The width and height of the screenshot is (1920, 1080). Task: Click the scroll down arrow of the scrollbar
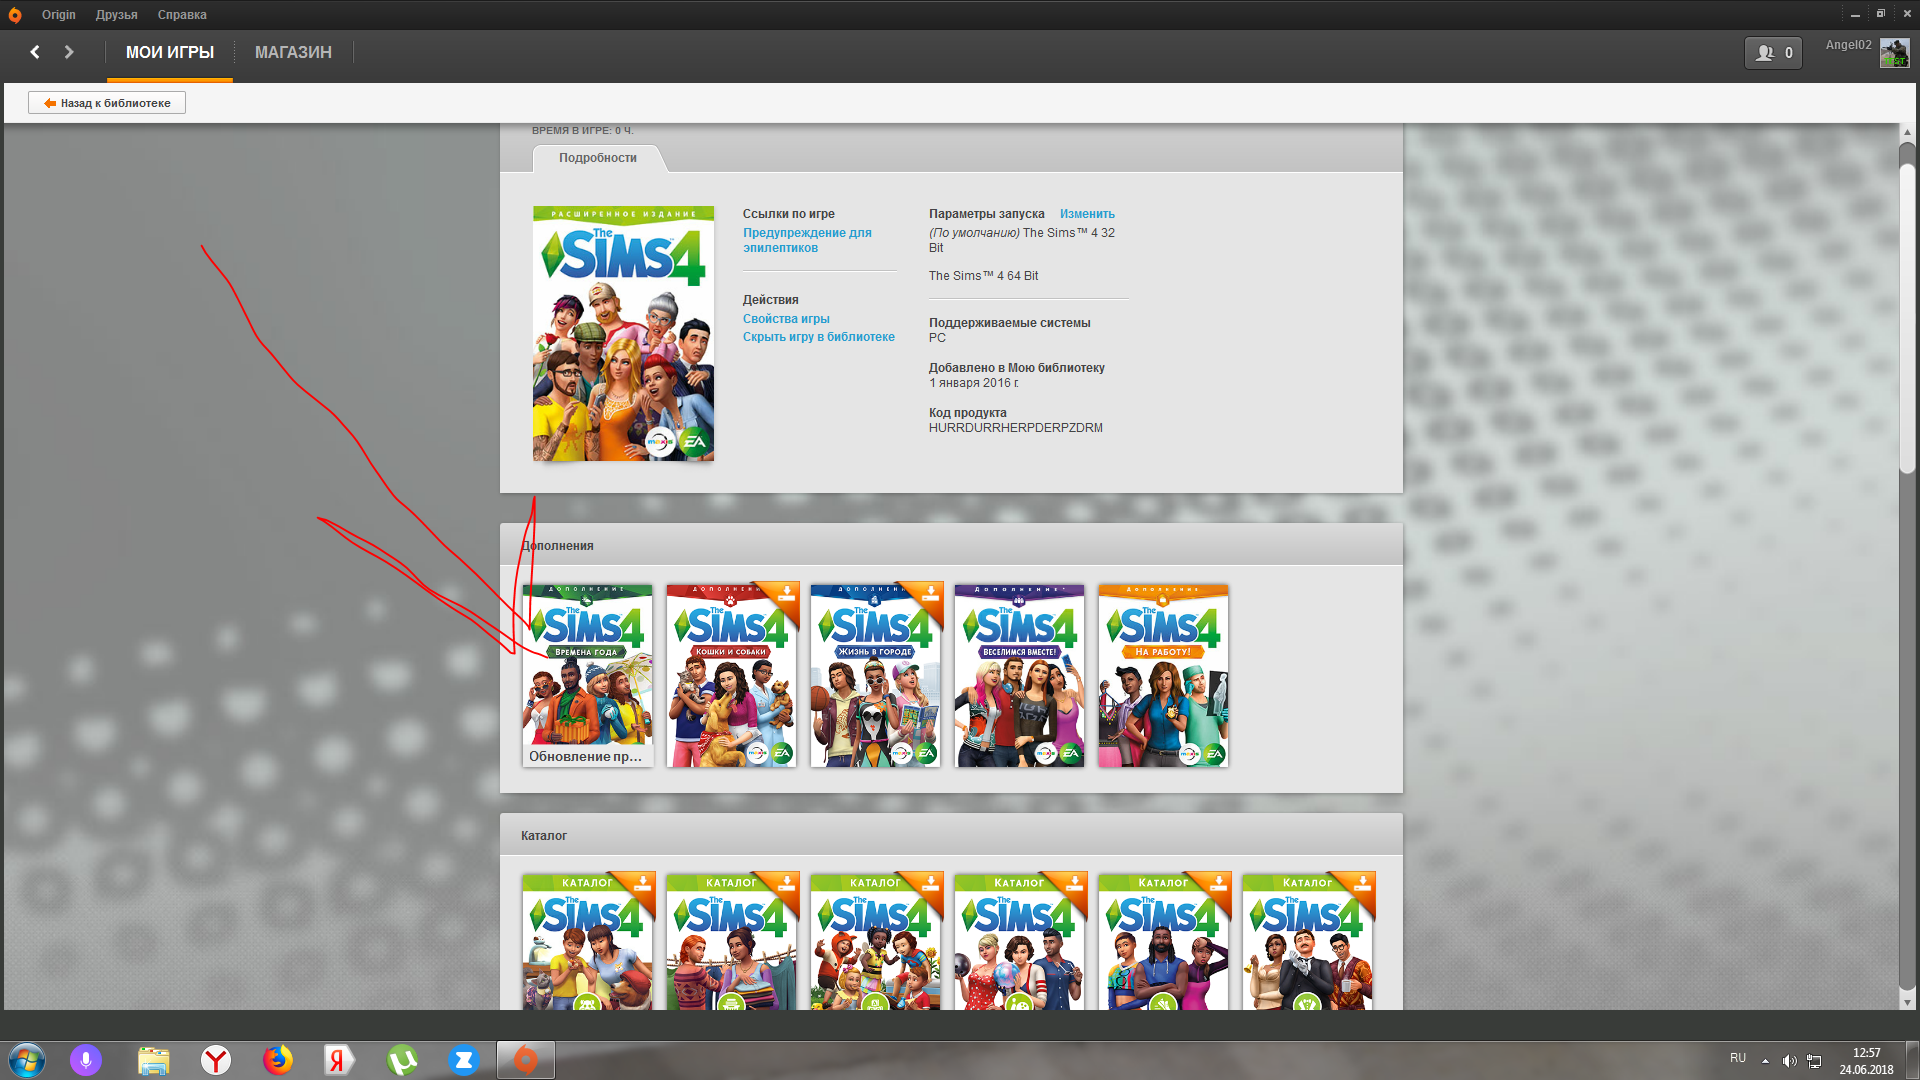(x=1907, y=1001)
